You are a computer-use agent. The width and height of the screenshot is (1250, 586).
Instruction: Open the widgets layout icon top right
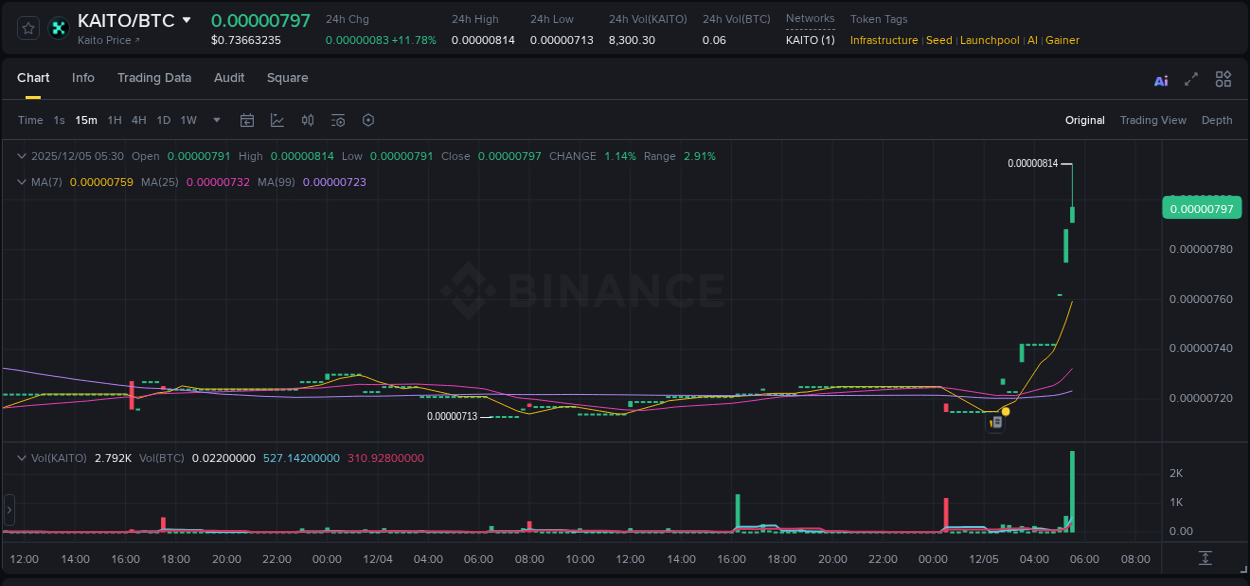[x=1222, y=79]
